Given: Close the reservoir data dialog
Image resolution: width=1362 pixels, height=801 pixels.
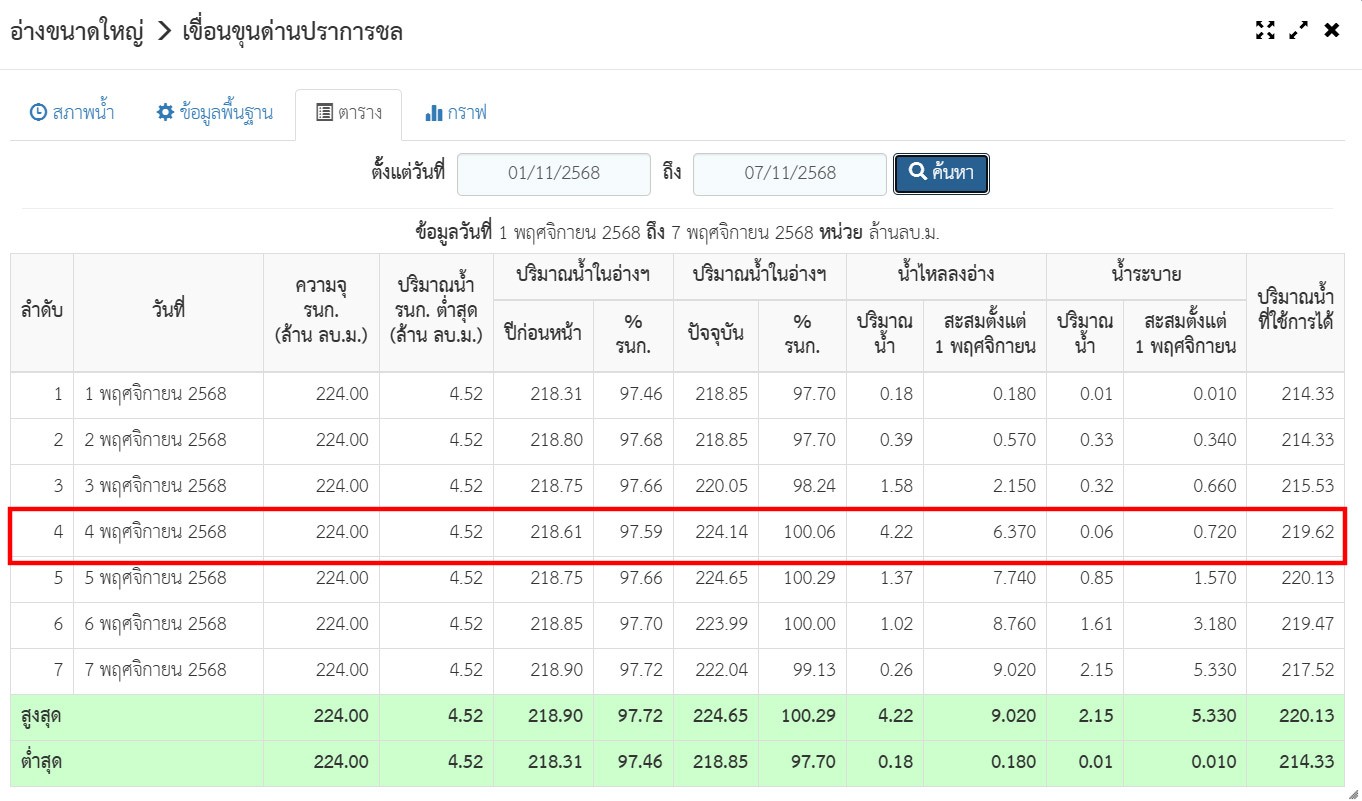Looking at the screenshot, I should tap(1331, 30).
